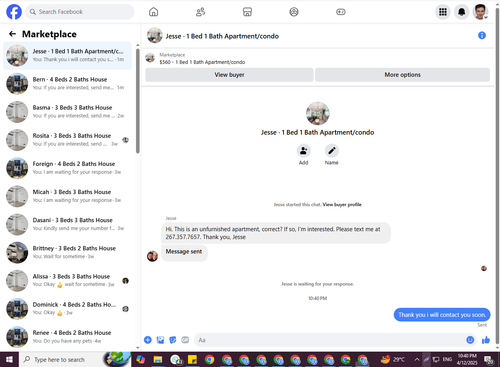Click the choose sticker icon

[x=173, y=340]
